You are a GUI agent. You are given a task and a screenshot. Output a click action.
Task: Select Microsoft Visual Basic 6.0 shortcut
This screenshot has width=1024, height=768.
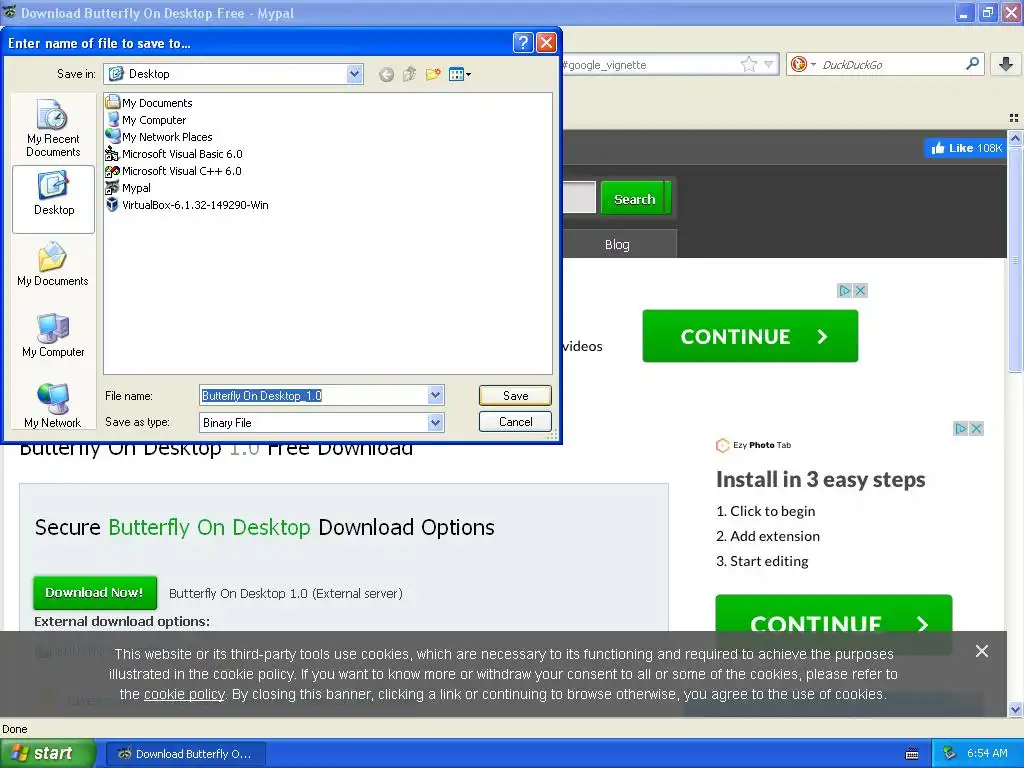174,153
